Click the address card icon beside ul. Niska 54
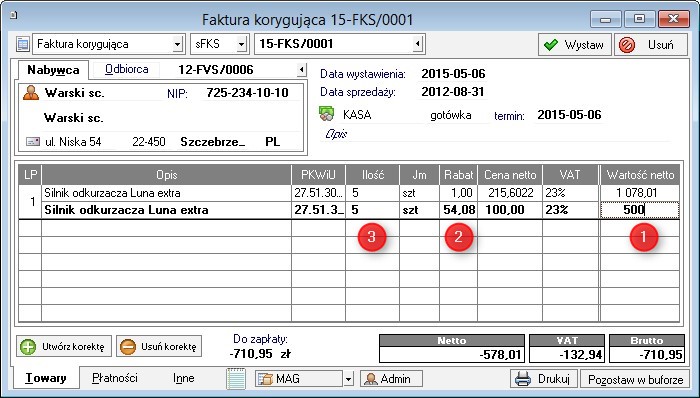The height and width of the screenshot is (398, 700). [x=33, y=142]
